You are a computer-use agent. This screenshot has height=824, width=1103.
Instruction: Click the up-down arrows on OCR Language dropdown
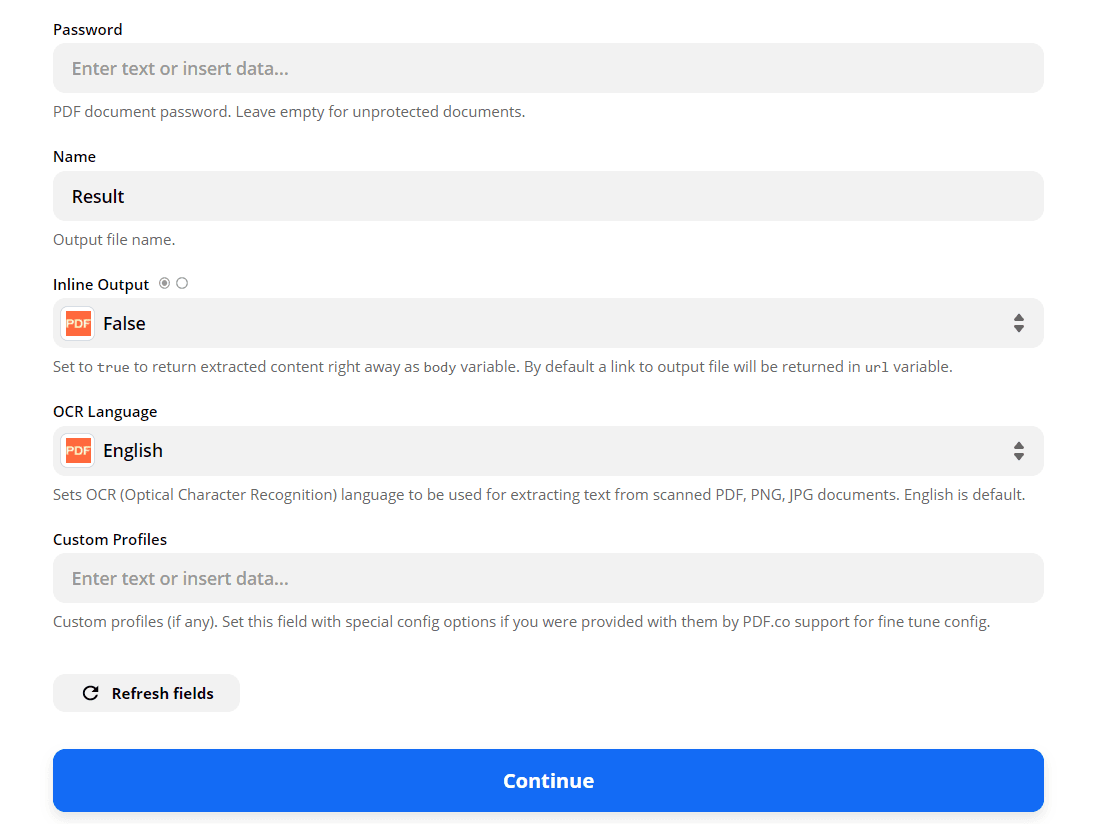(x=1019, y=451)
